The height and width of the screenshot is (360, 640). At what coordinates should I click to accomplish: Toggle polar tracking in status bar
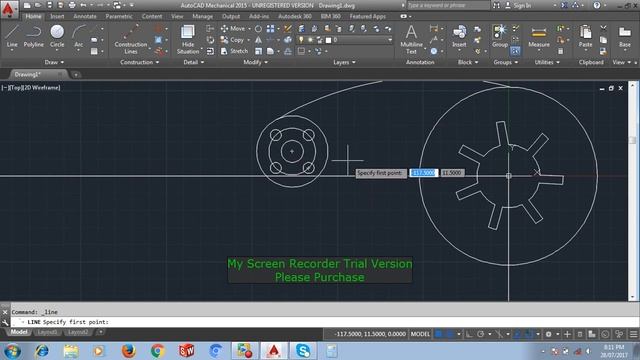tap(481, 334)
